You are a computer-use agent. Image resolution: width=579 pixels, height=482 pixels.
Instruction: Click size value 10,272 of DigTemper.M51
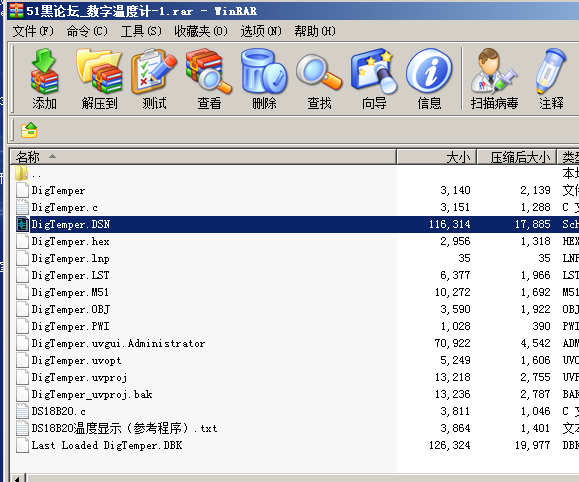452,293
